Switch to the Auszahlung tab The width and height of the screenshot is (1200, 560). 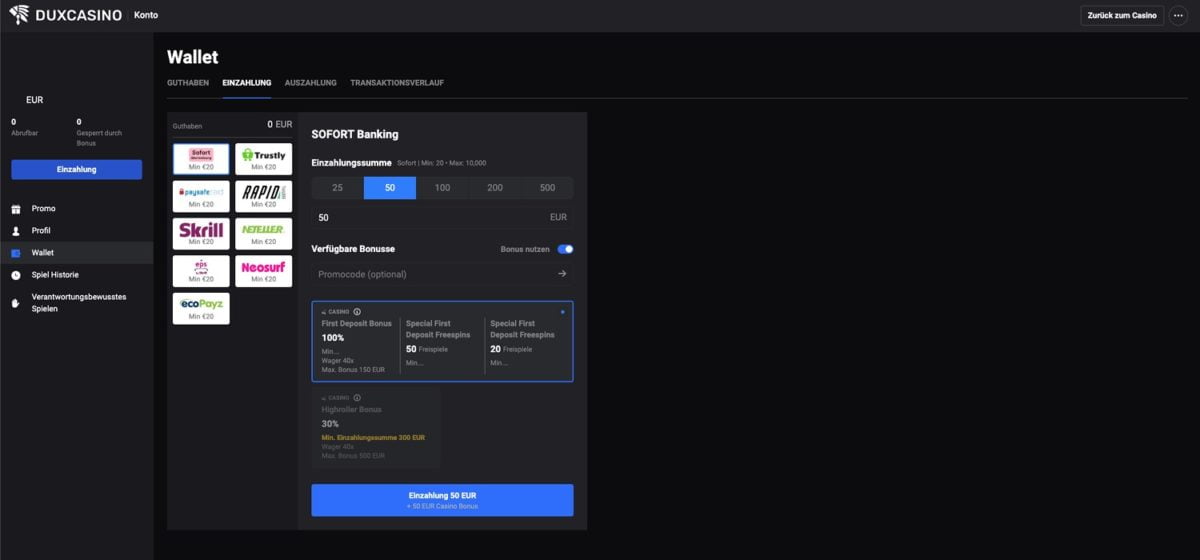(311, 83)
